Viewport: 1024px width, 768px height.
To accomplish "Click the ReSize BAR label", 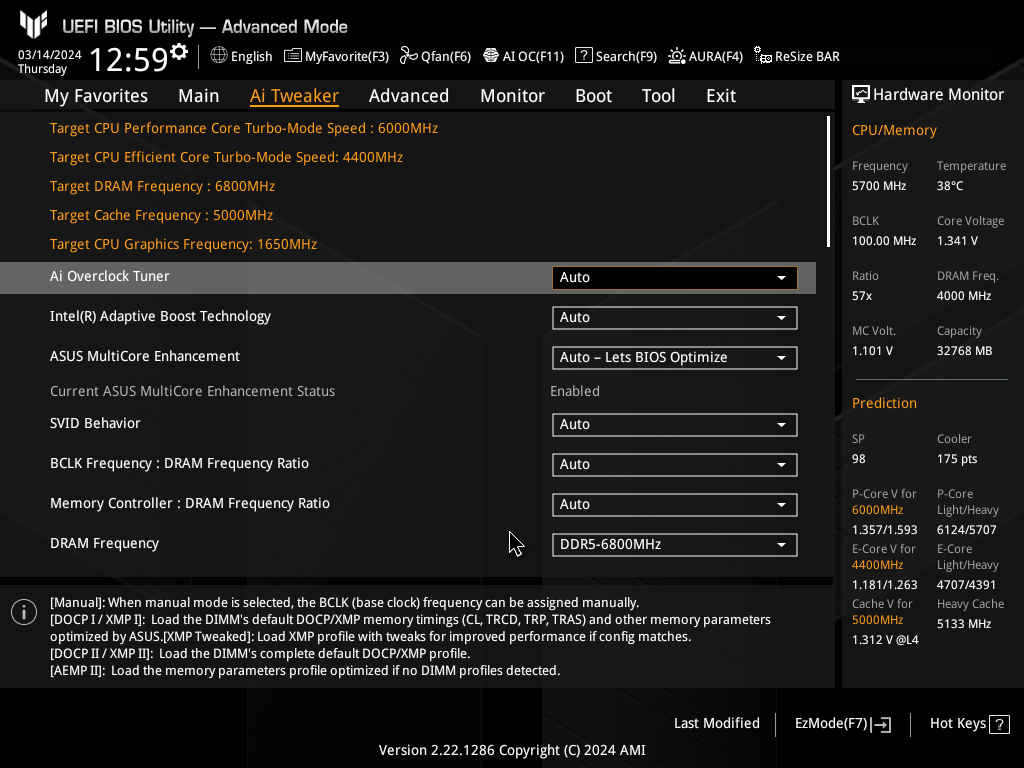I will (807, 57).
